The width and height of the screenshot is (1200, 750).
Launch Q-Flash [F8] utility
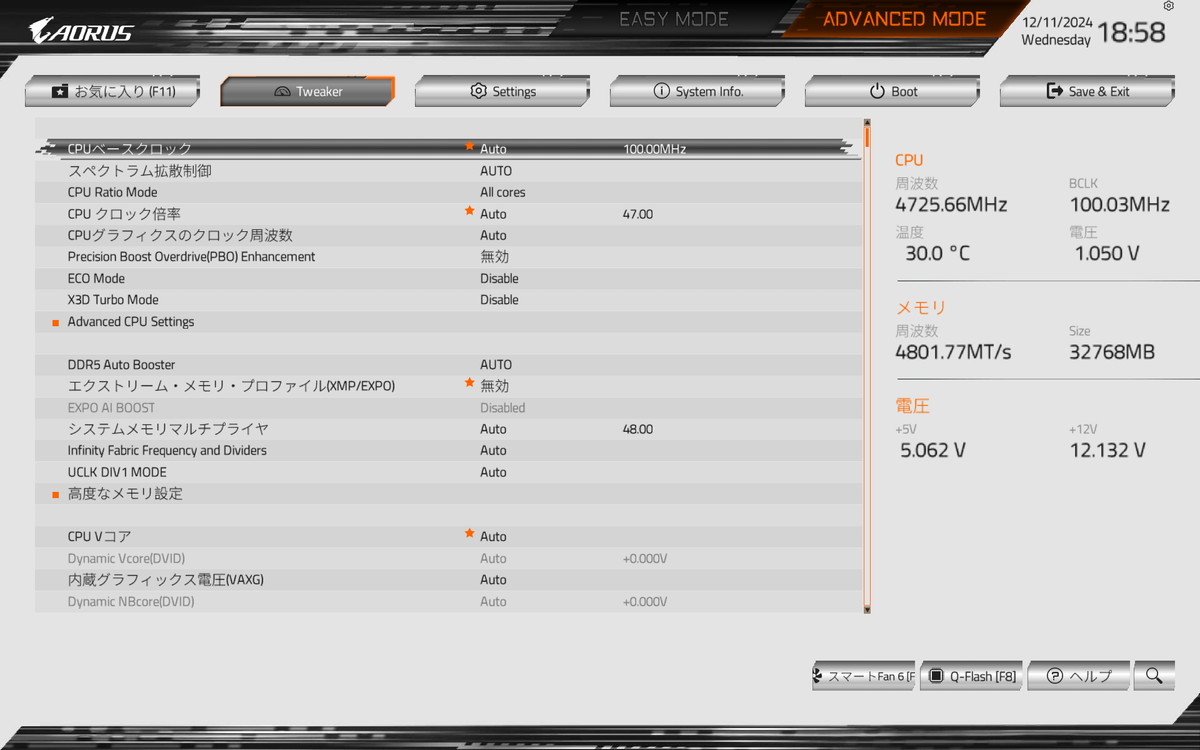click(972, 676)
